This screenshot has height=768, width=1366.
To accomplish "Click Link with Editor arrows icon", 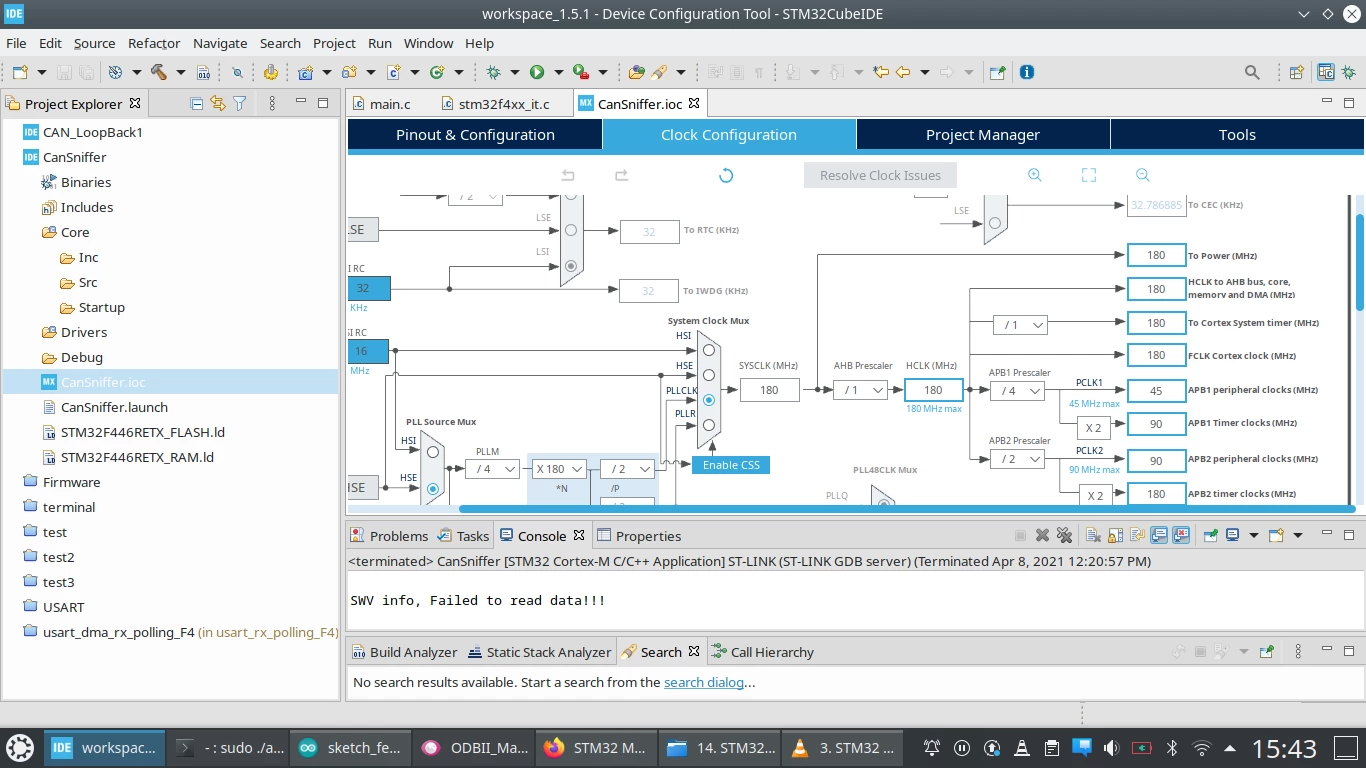I will (x=218, y=103).
